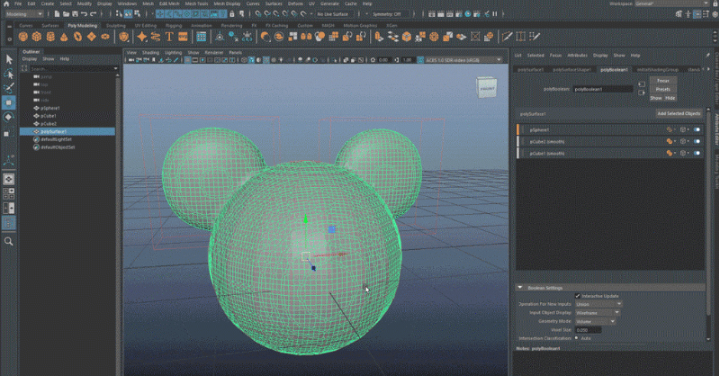Click the sweep mesh shelf icon
The width and height of the screenshot is (719, 376).
(155, 36)
